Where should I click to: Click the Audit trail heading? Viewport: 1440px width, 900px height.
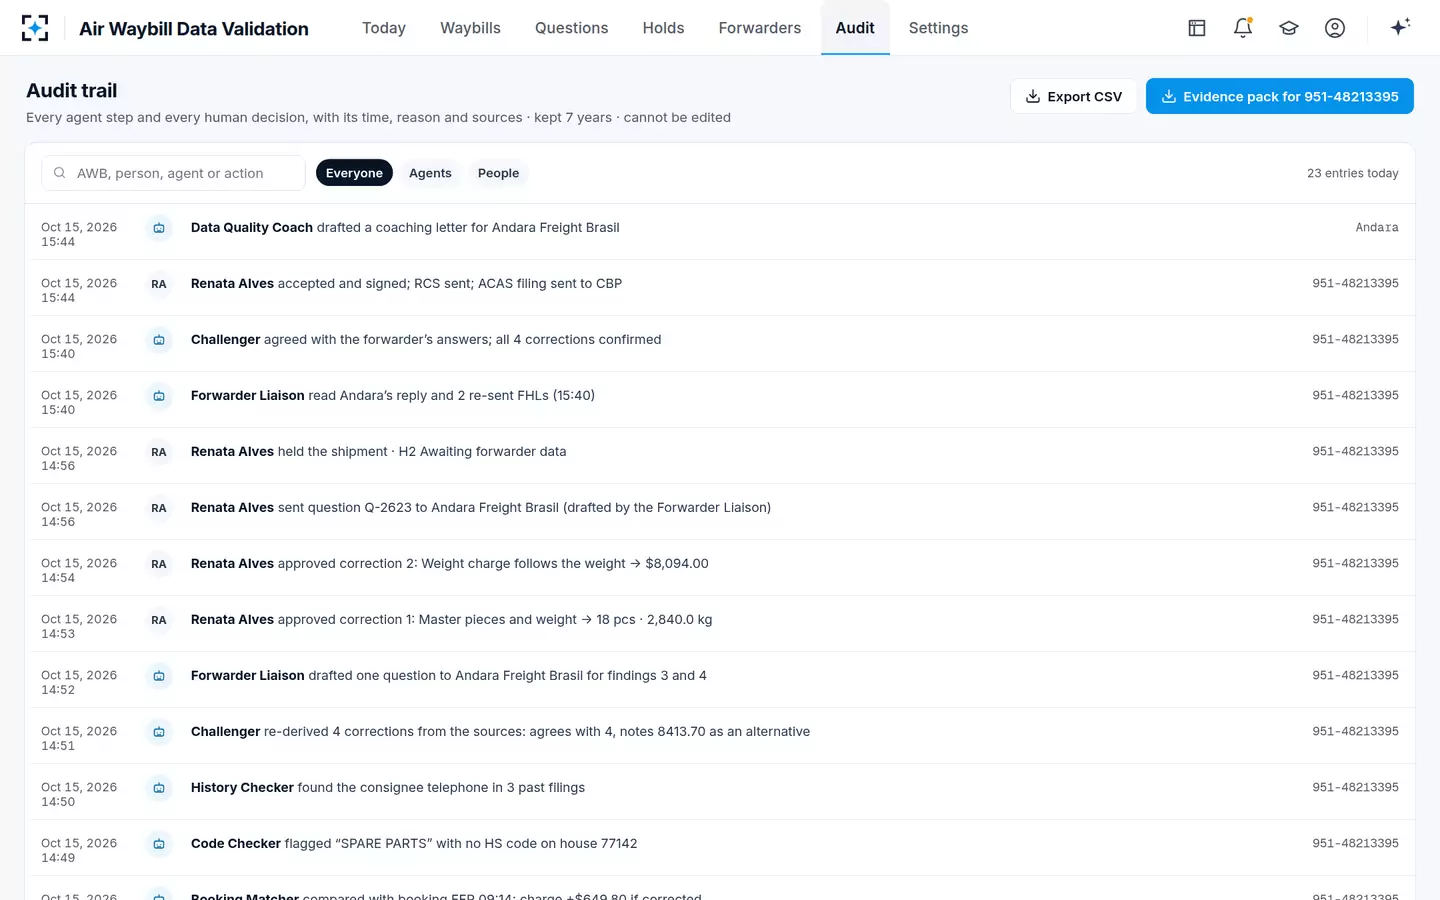[x=72, y=90]
